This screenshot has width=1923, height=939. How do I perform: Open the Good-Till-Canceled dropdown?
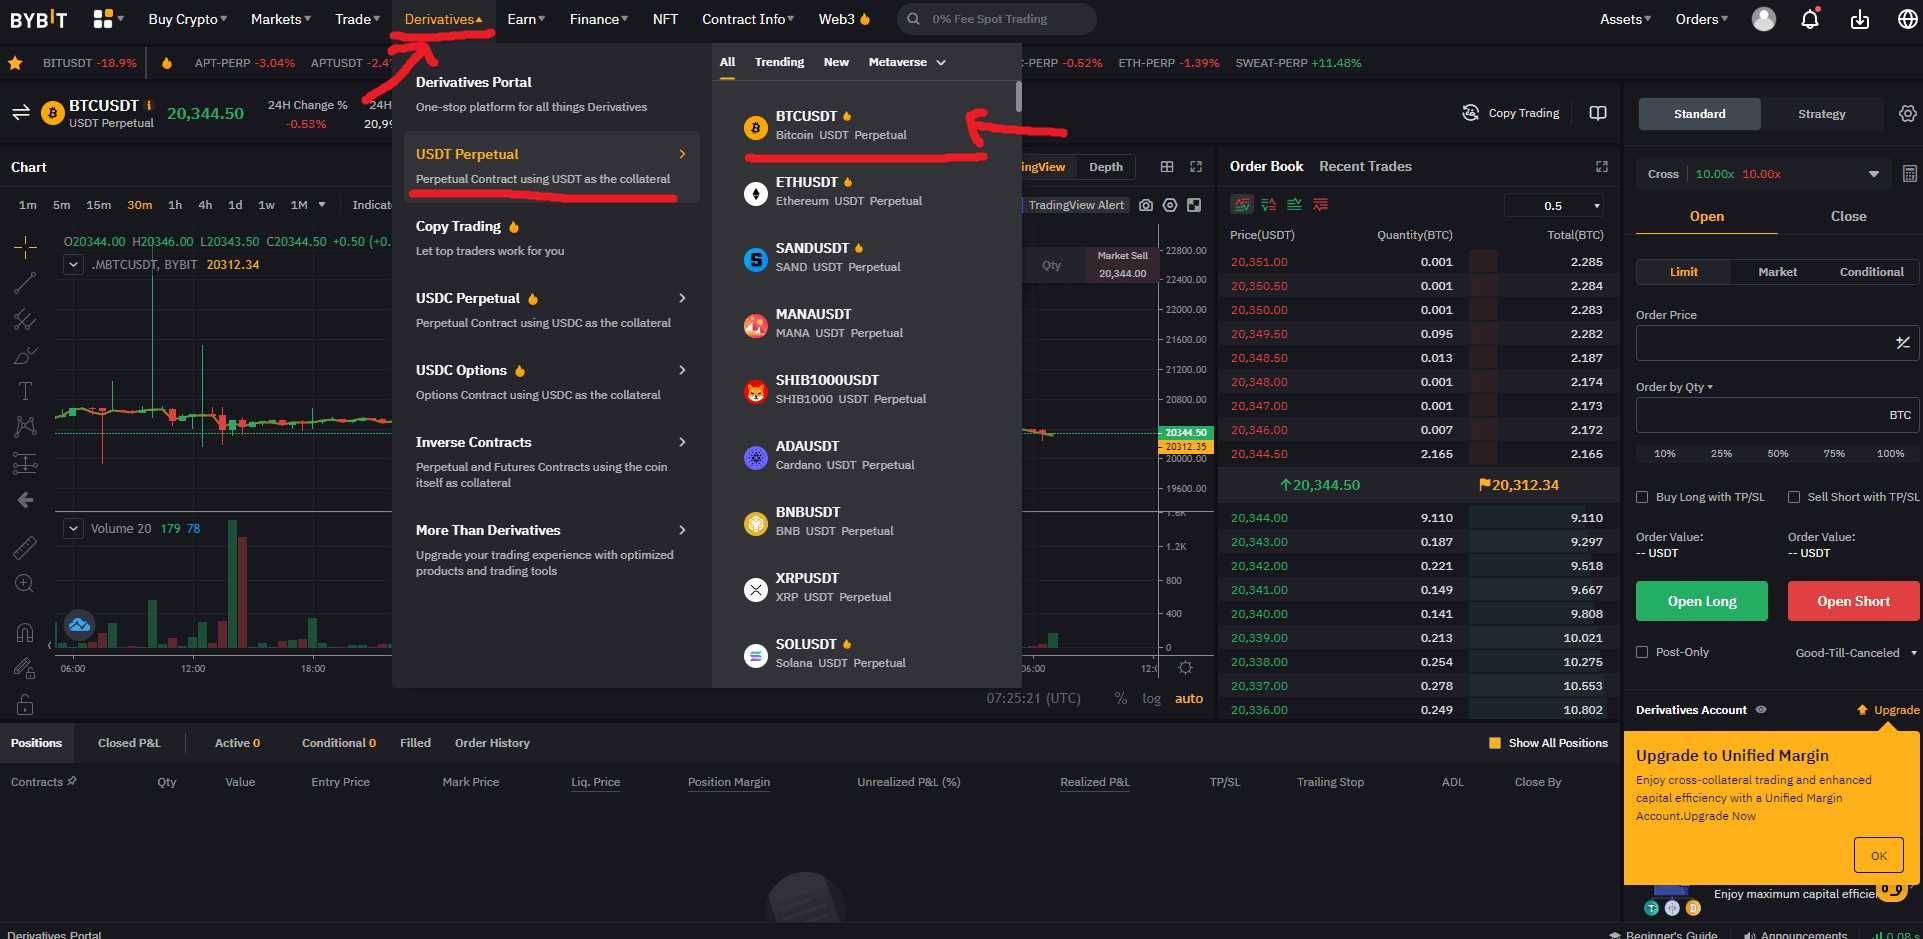(1855, 653)
